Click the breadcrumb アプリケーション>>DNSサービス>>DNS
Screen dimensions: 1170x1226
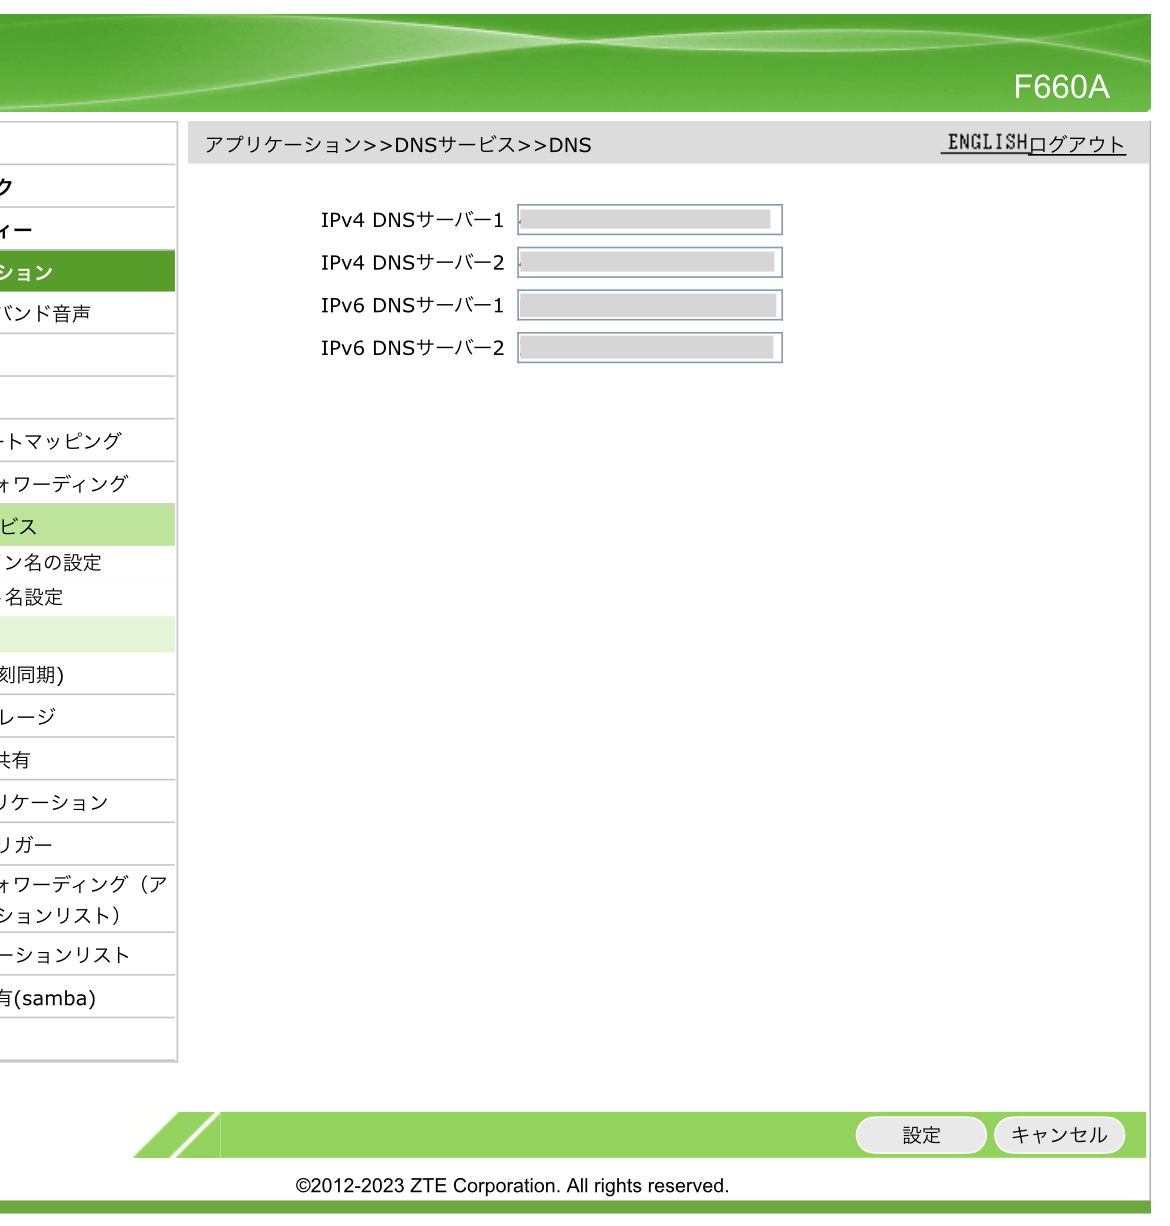click(398, 145)
